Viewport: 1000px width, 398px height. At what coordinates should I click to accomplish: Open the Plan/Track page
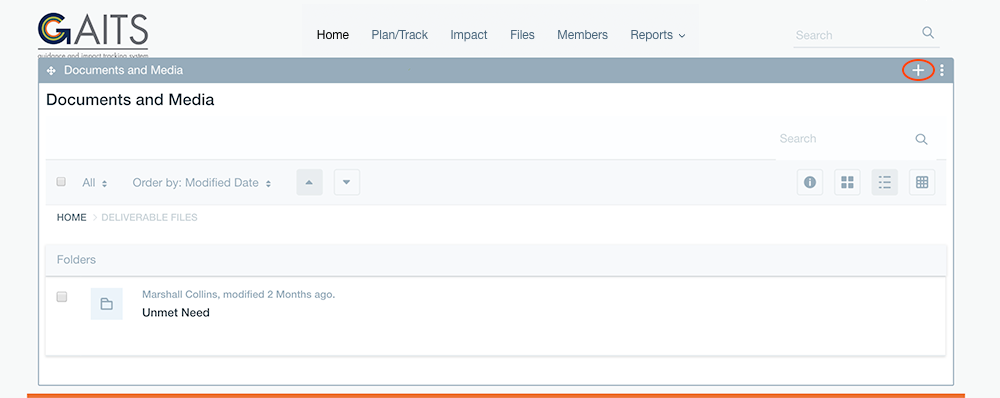(x=400, y=35)
